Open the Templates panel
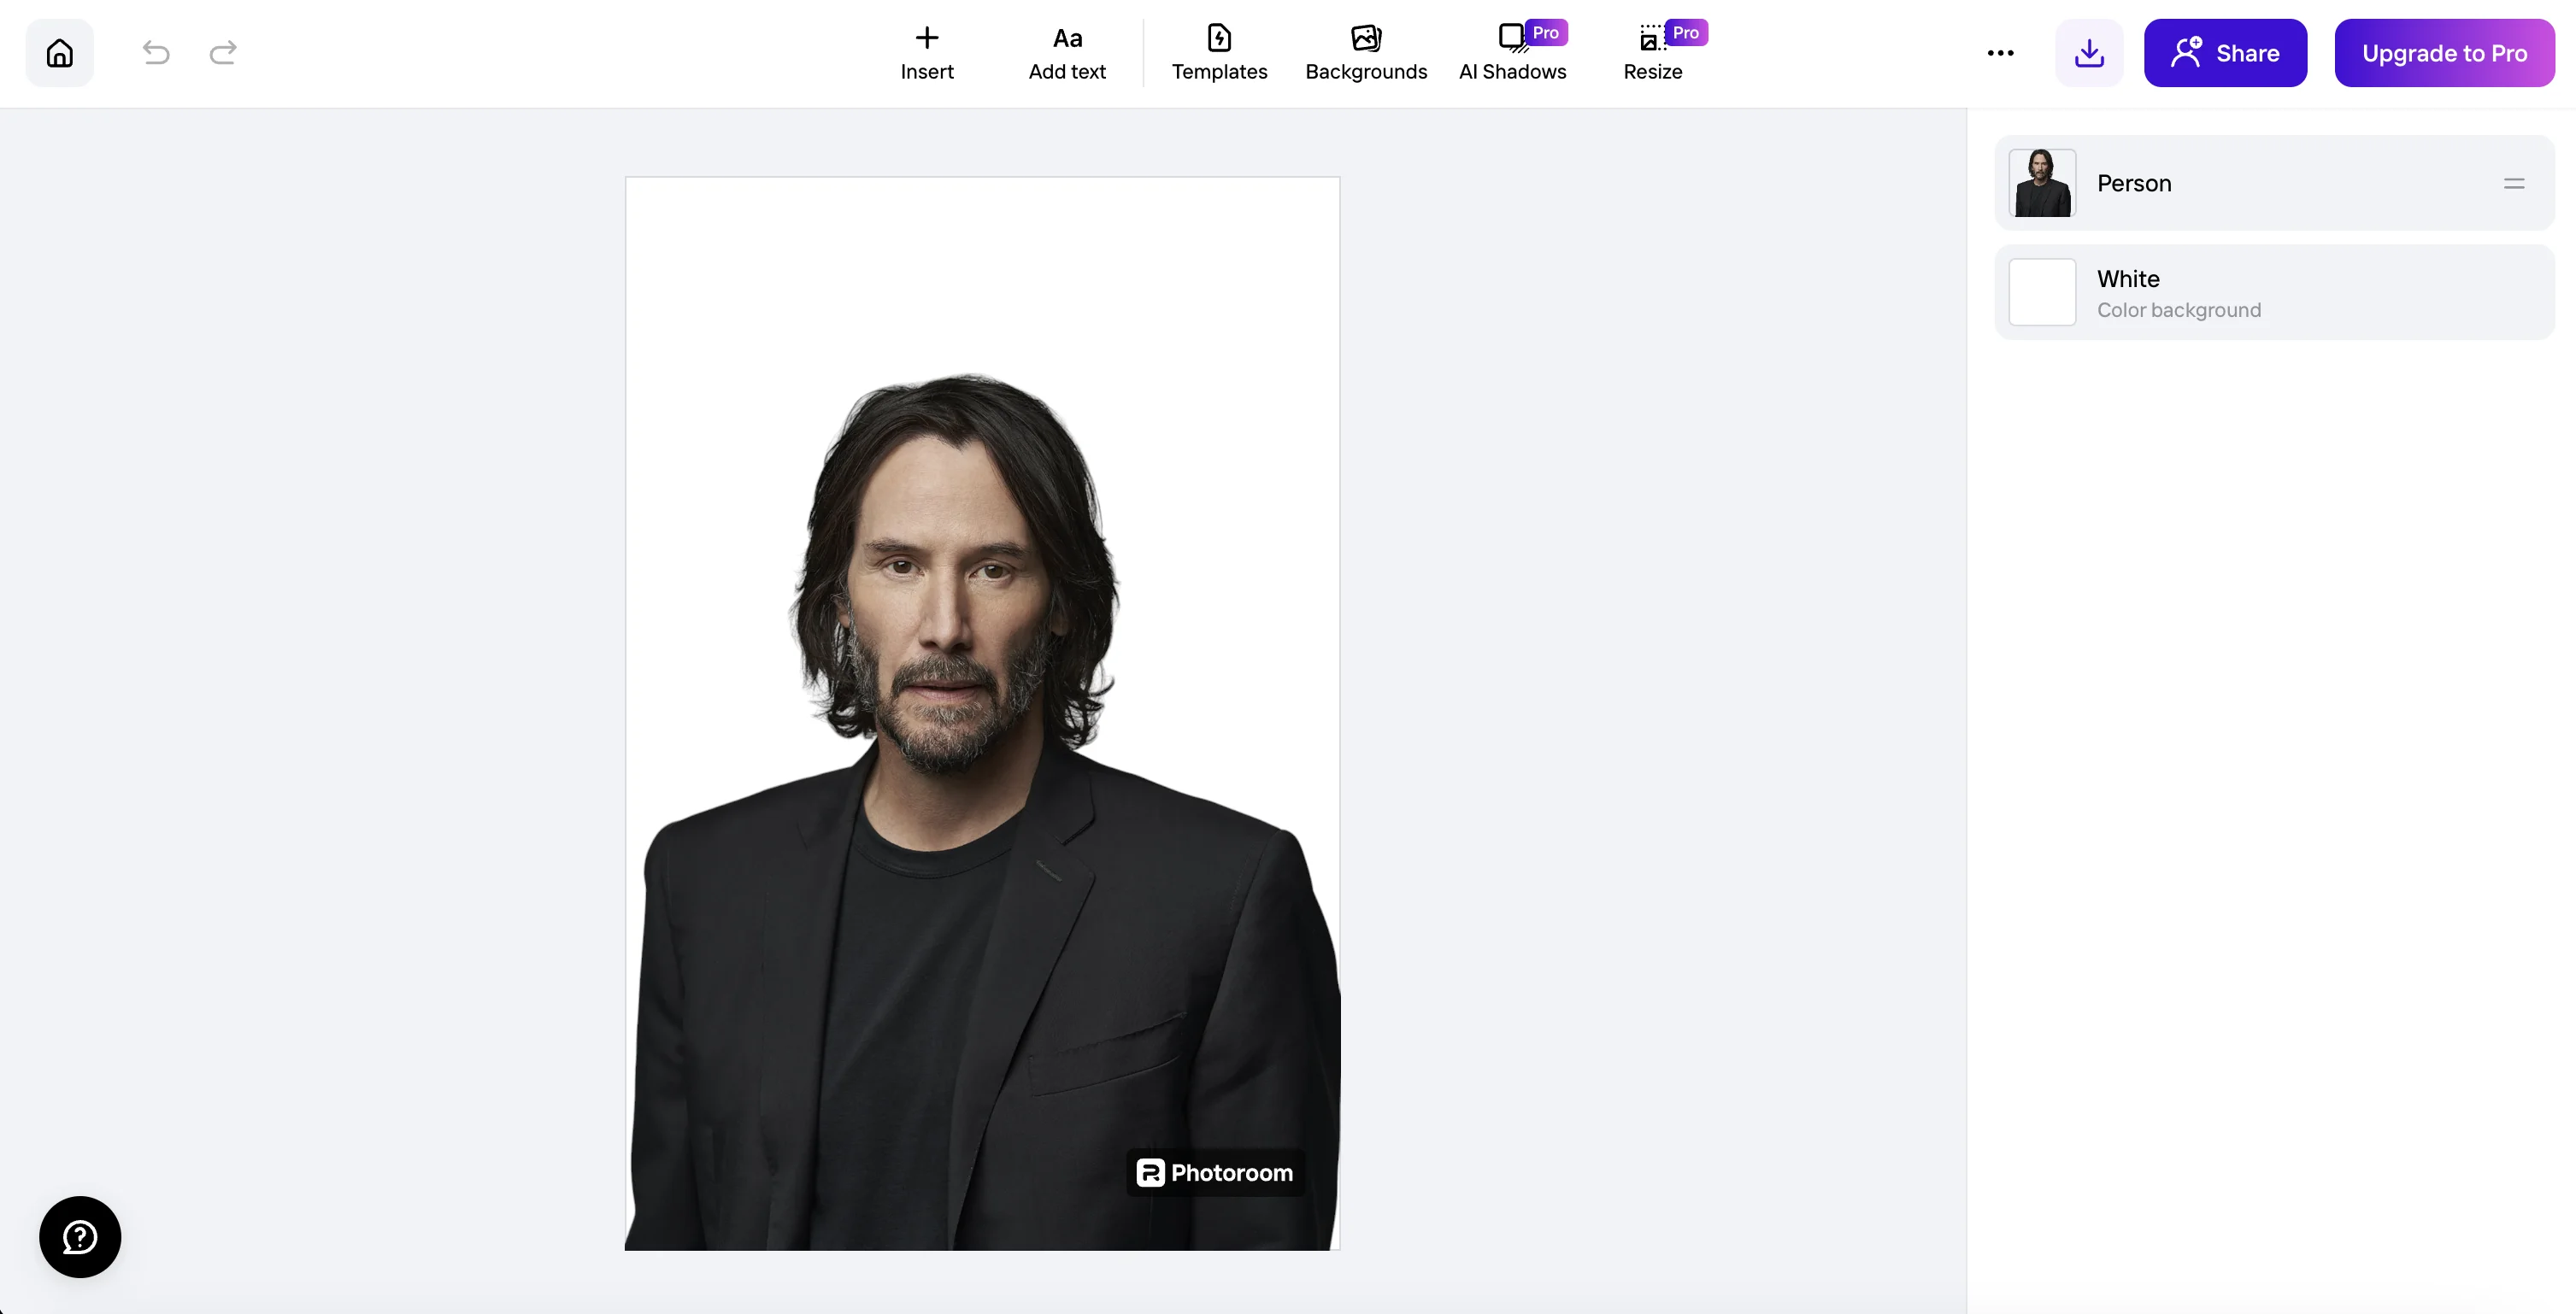 [x=1218, y=53]
